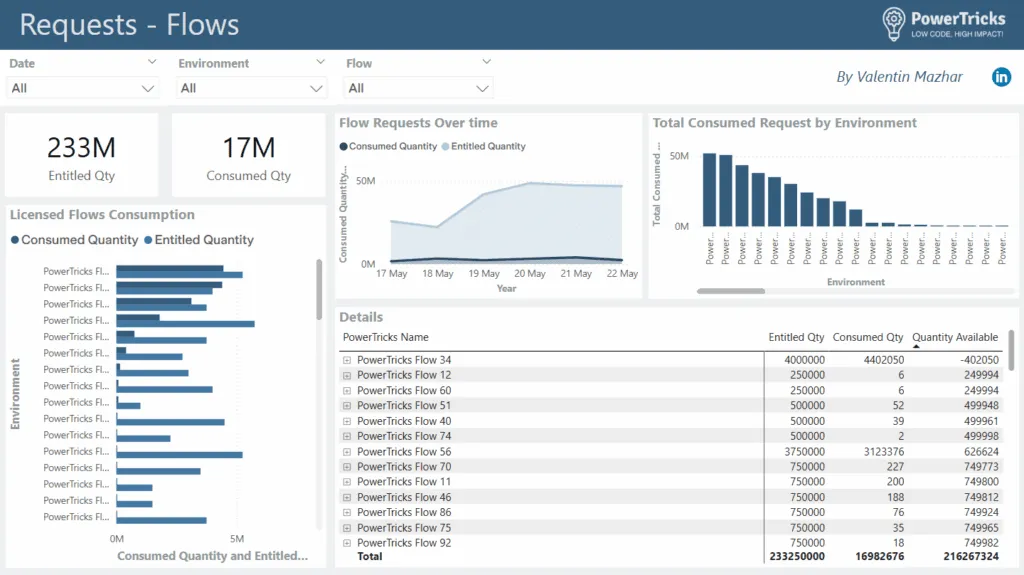
Task: Click Entitled Quantity legend in Licensed Flows
Action: [x=199, y=240]
